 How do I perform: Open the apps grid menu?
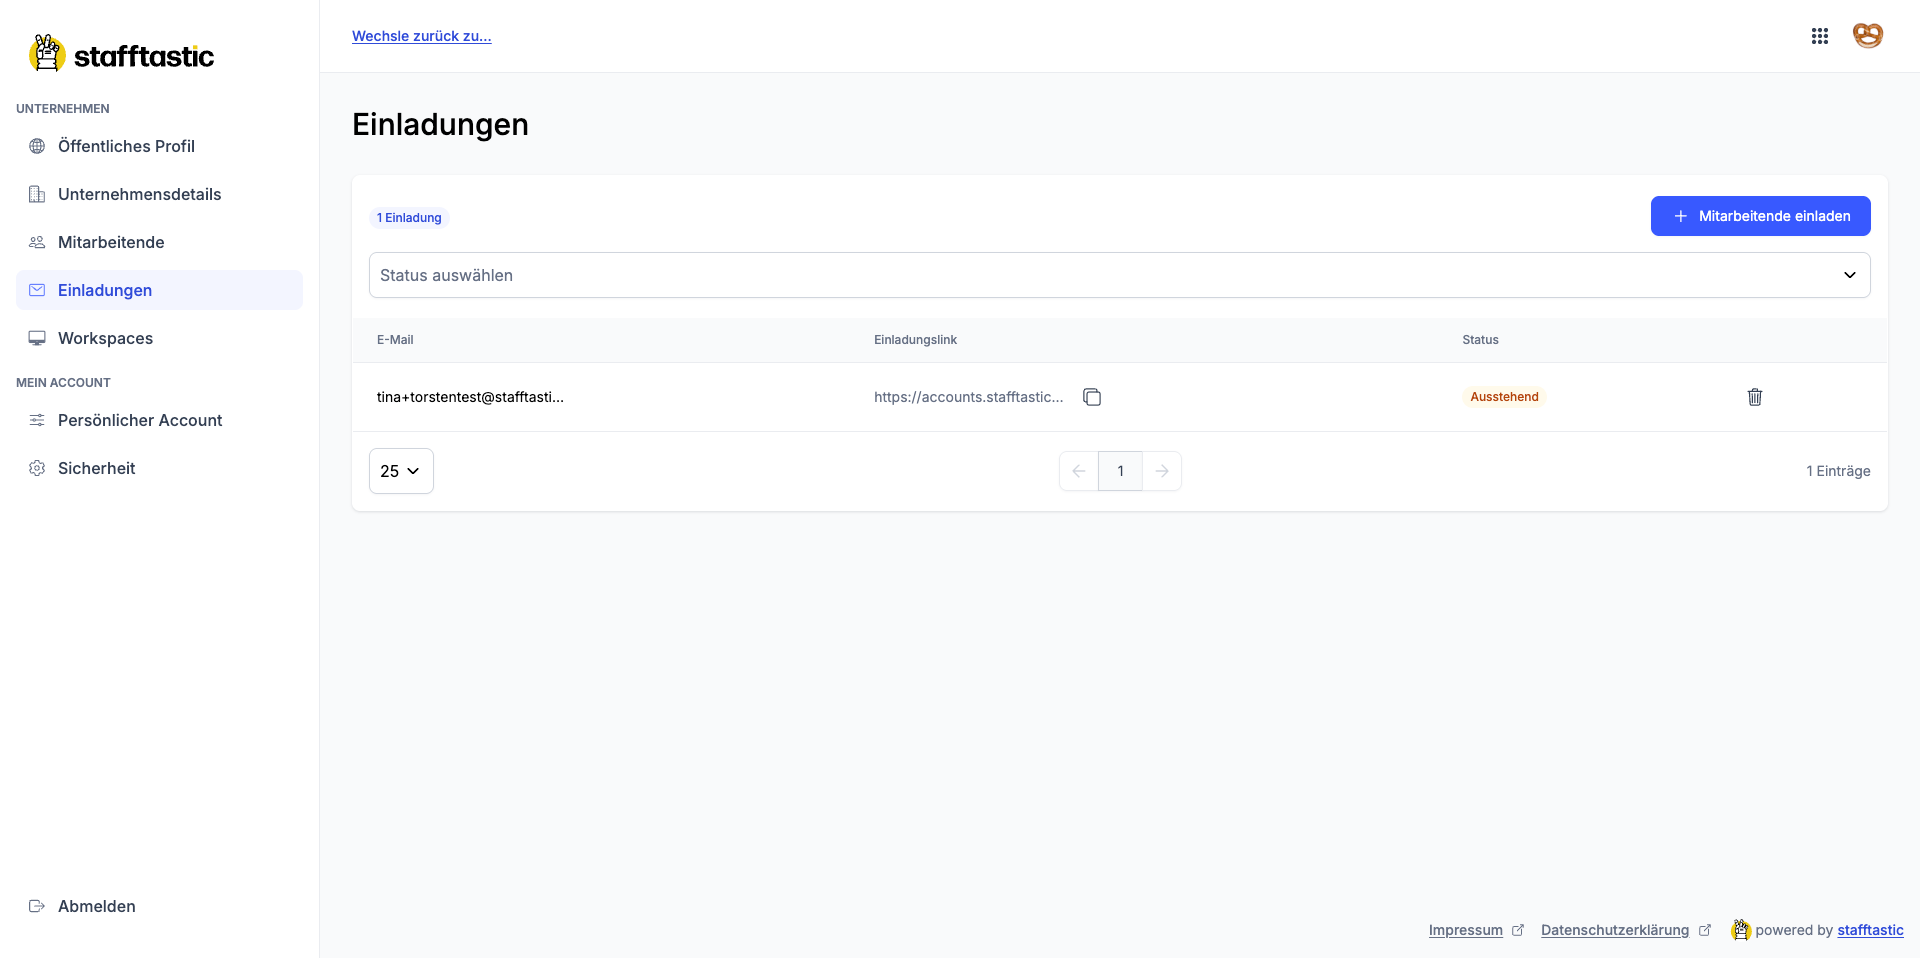coord(1819,36)
